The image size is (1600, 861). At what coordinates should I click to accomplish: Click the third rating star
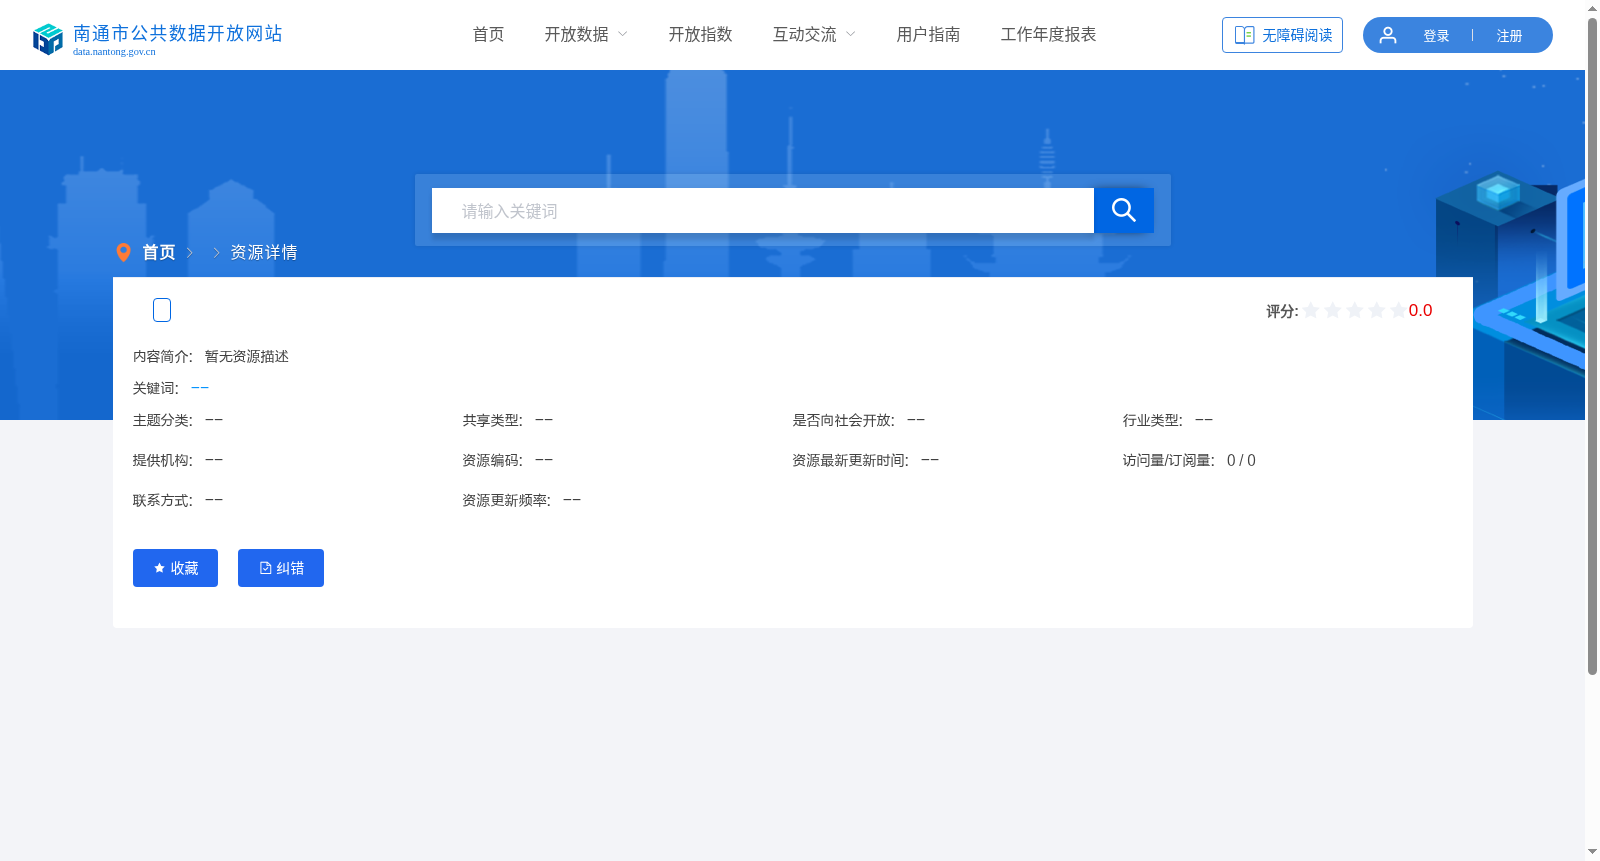1355,310
